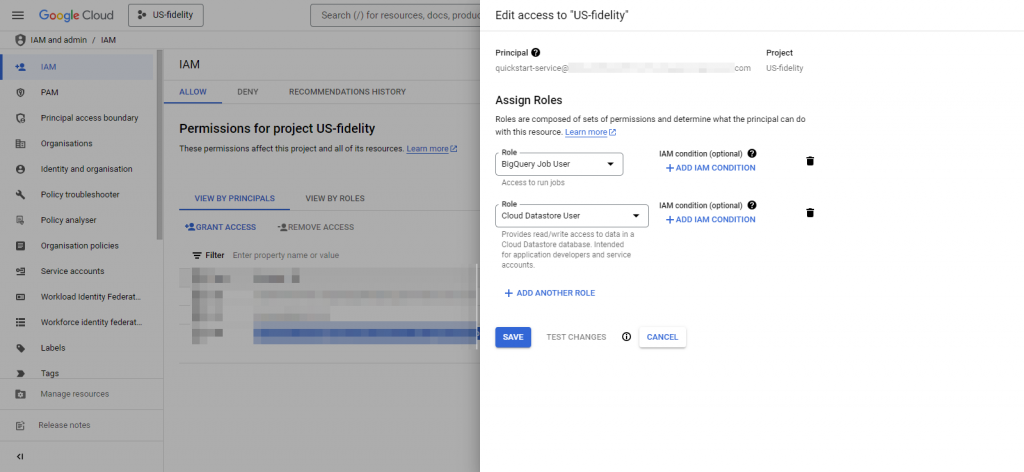Open Policy troubleshooter in sidebar
1024x472 pixels.
click(x=80, y=194)
